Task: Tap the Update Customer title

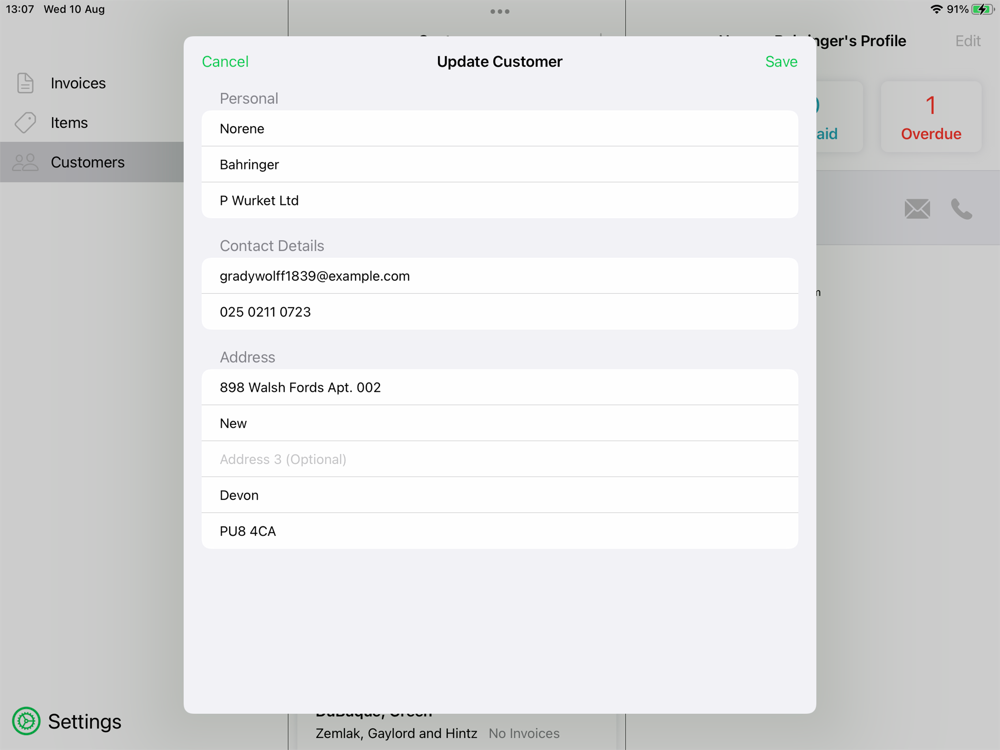Action: pos(499,62)
